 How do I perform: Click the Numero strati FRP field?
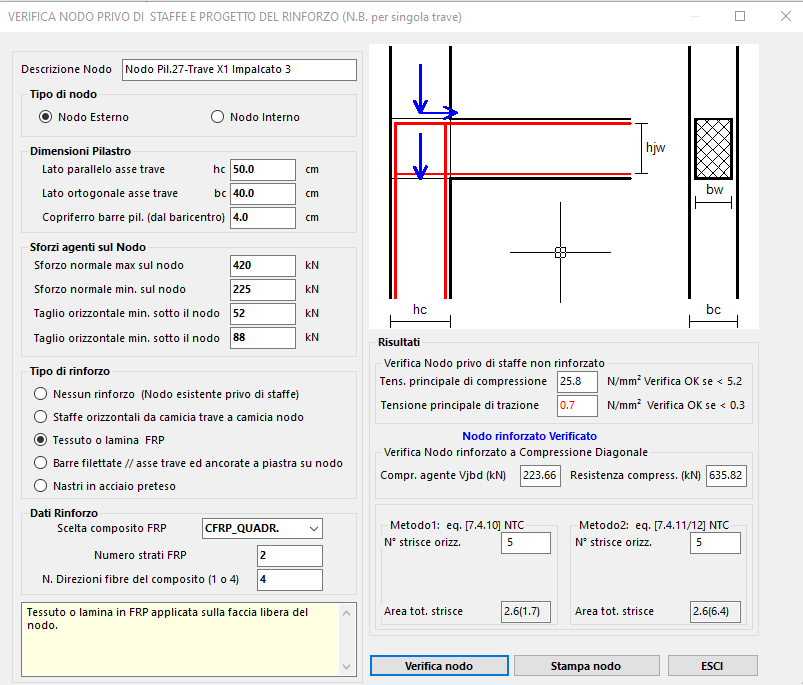coord(290,556)
